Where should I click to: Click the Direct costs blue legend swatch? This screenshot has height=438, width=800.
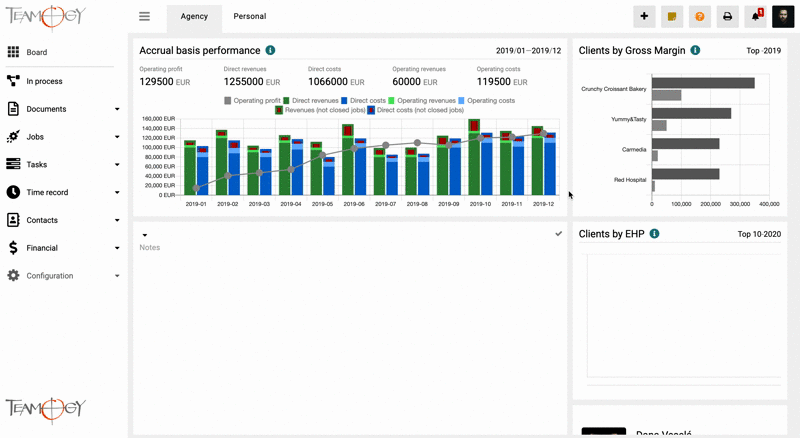coord(345,101)
